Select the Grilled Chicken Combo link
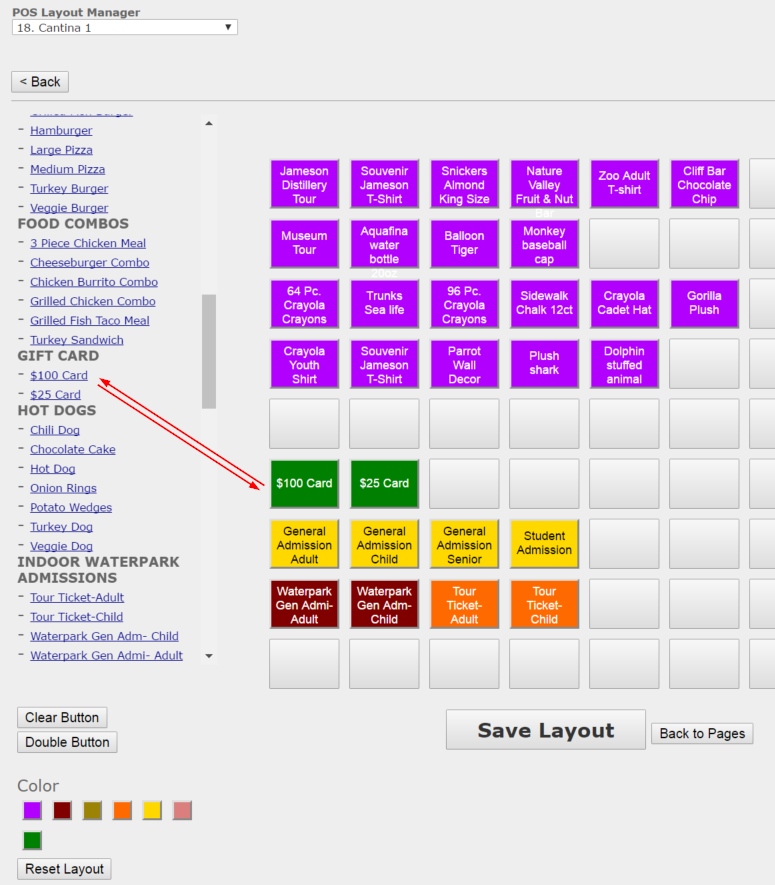The width and height of the screenshot is (775, 885). point(93,301)
